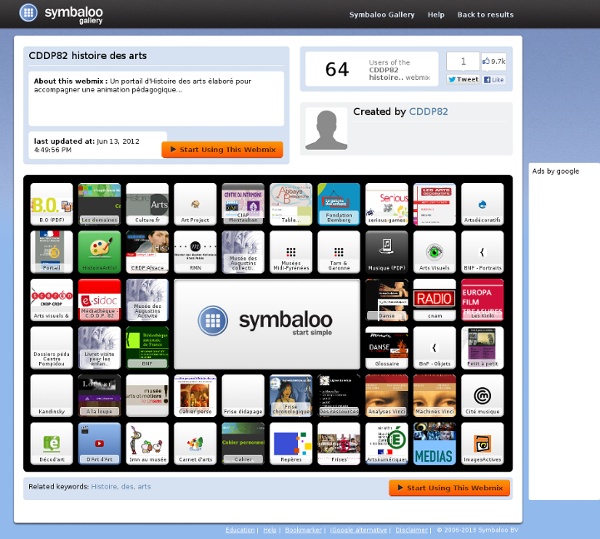Viewport: 600px width, 539px height.
Task: Open the Help header menu item
Action: point(436,15)
